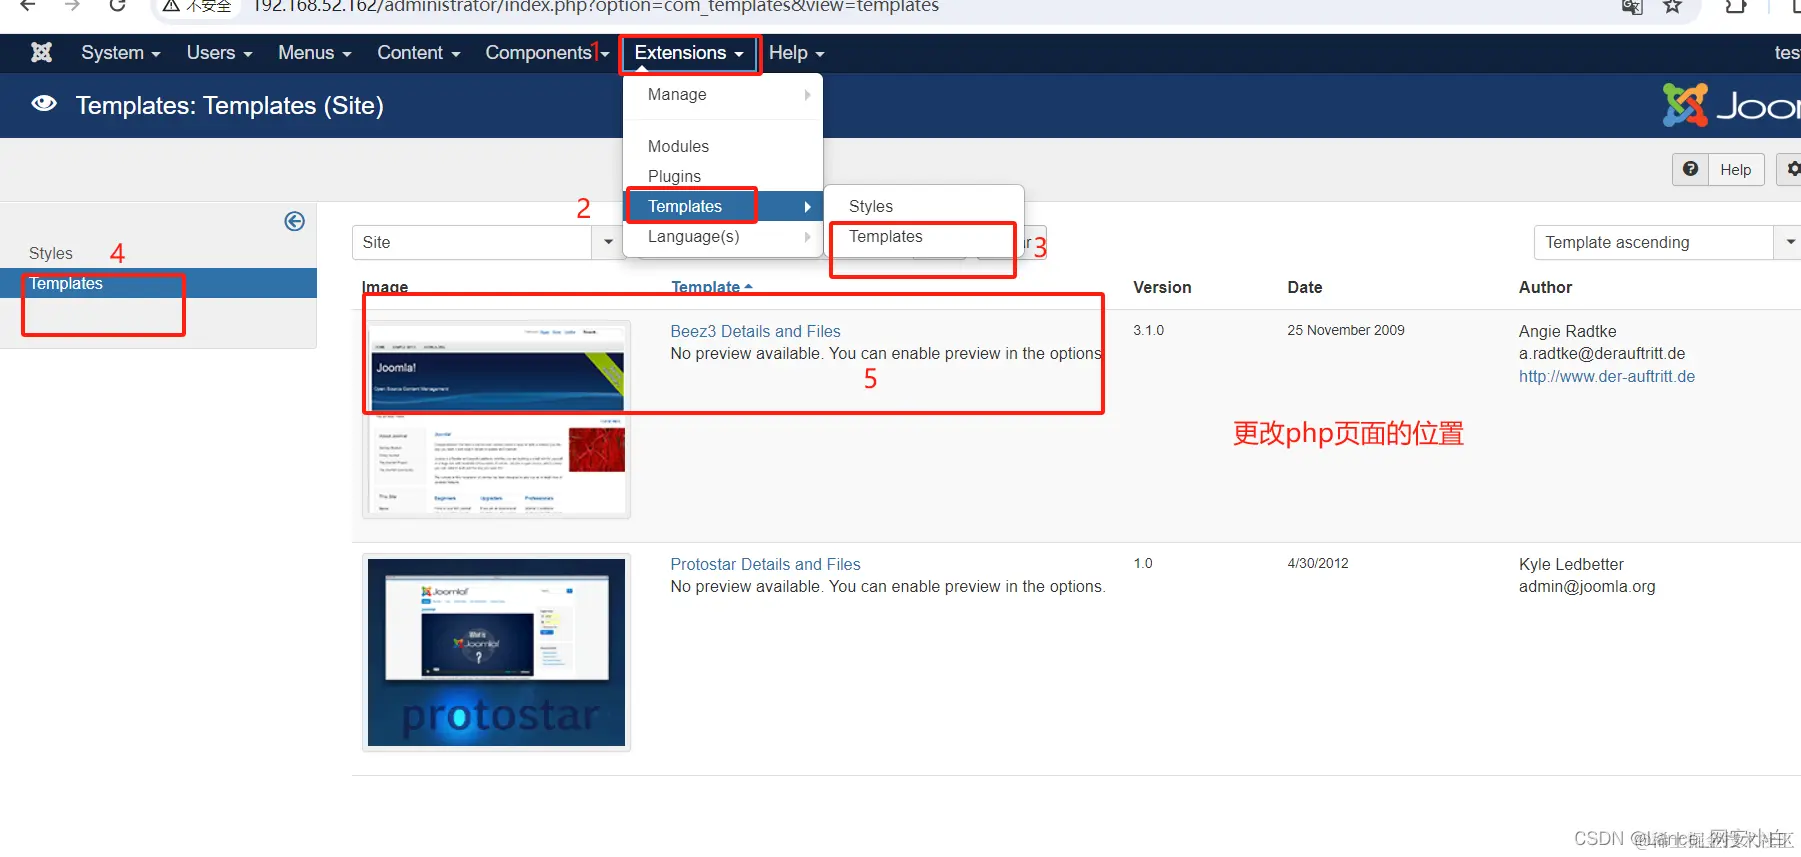Open Protostar Details and Files link
Screen dimensions: 1801x857
(765, 564)
